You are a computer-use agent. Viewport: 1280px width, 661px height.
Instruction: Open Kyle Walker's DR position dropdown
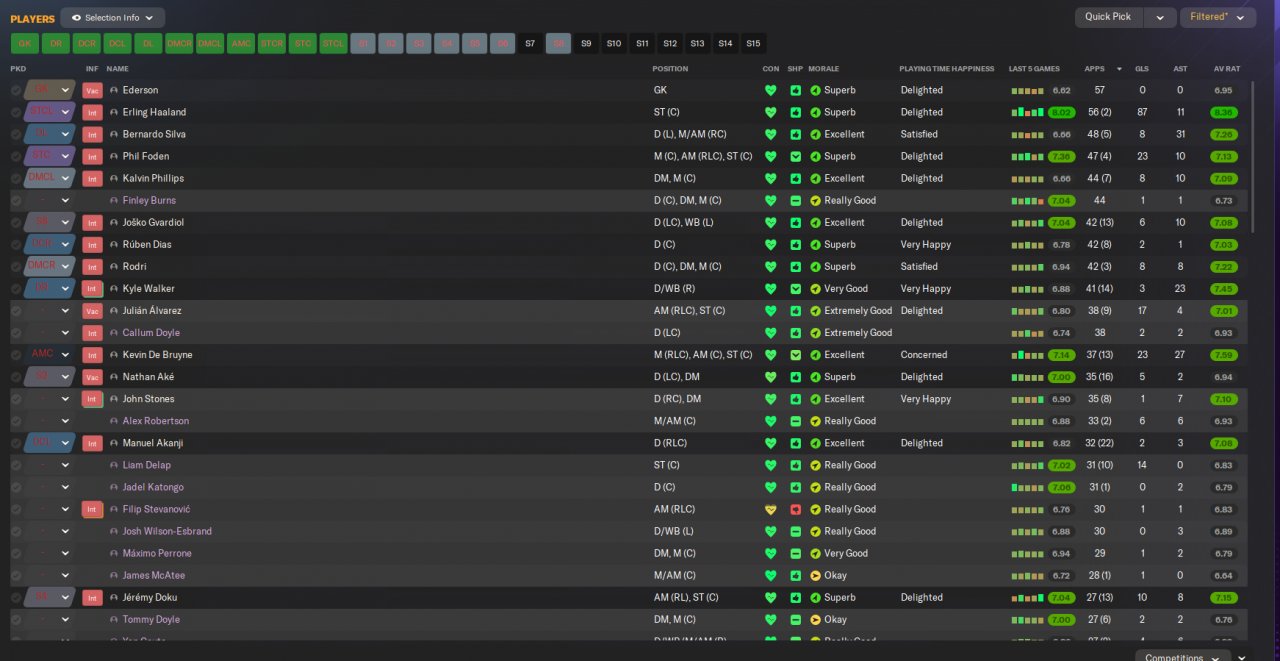(50, 289)
